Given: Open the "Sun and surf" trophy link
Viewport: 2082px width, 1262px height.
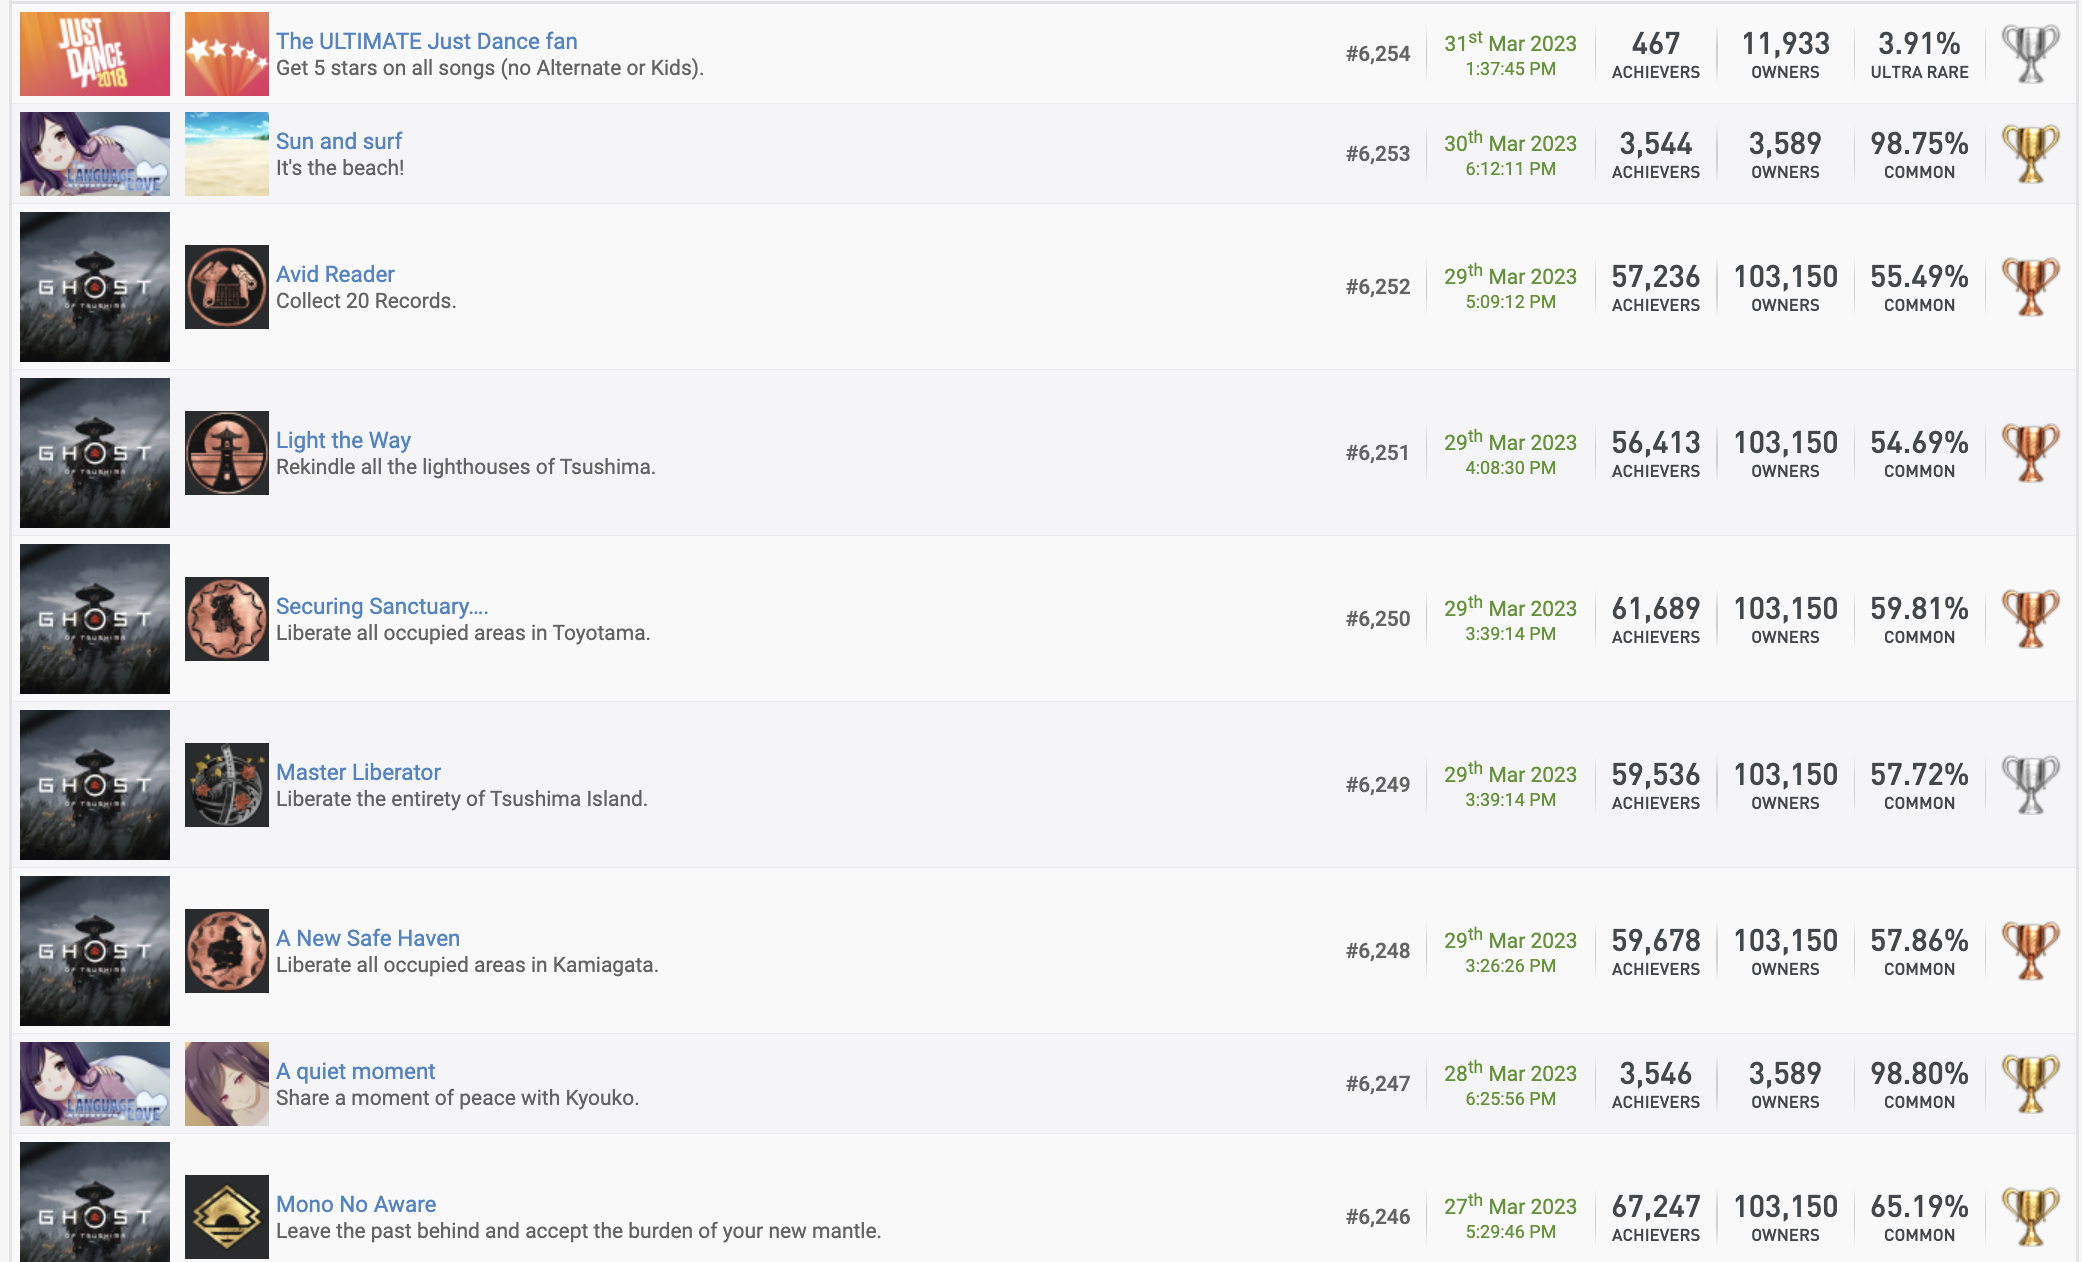Looking at the screenshot, I should [339, 141].
